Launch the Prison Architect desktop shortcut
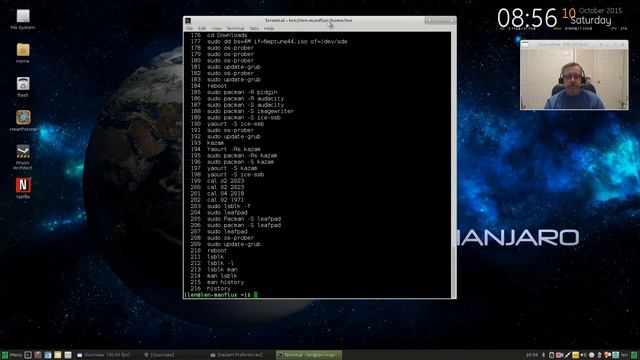The height and width of the screenshot is (360, 640). 23,157
